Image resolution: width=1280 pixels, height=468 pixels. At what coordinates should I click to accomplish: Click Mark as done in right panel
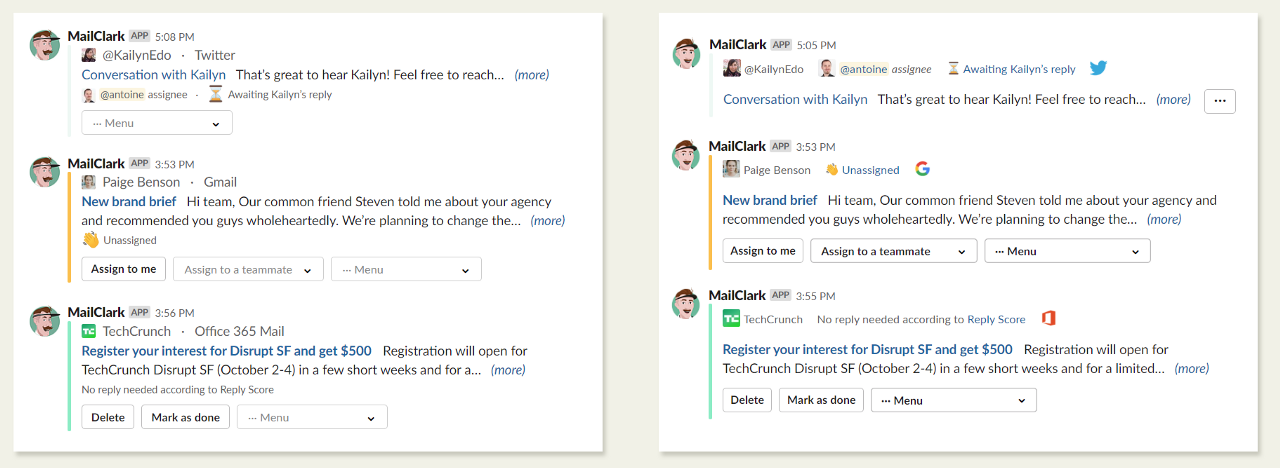(x=821, y=400)
